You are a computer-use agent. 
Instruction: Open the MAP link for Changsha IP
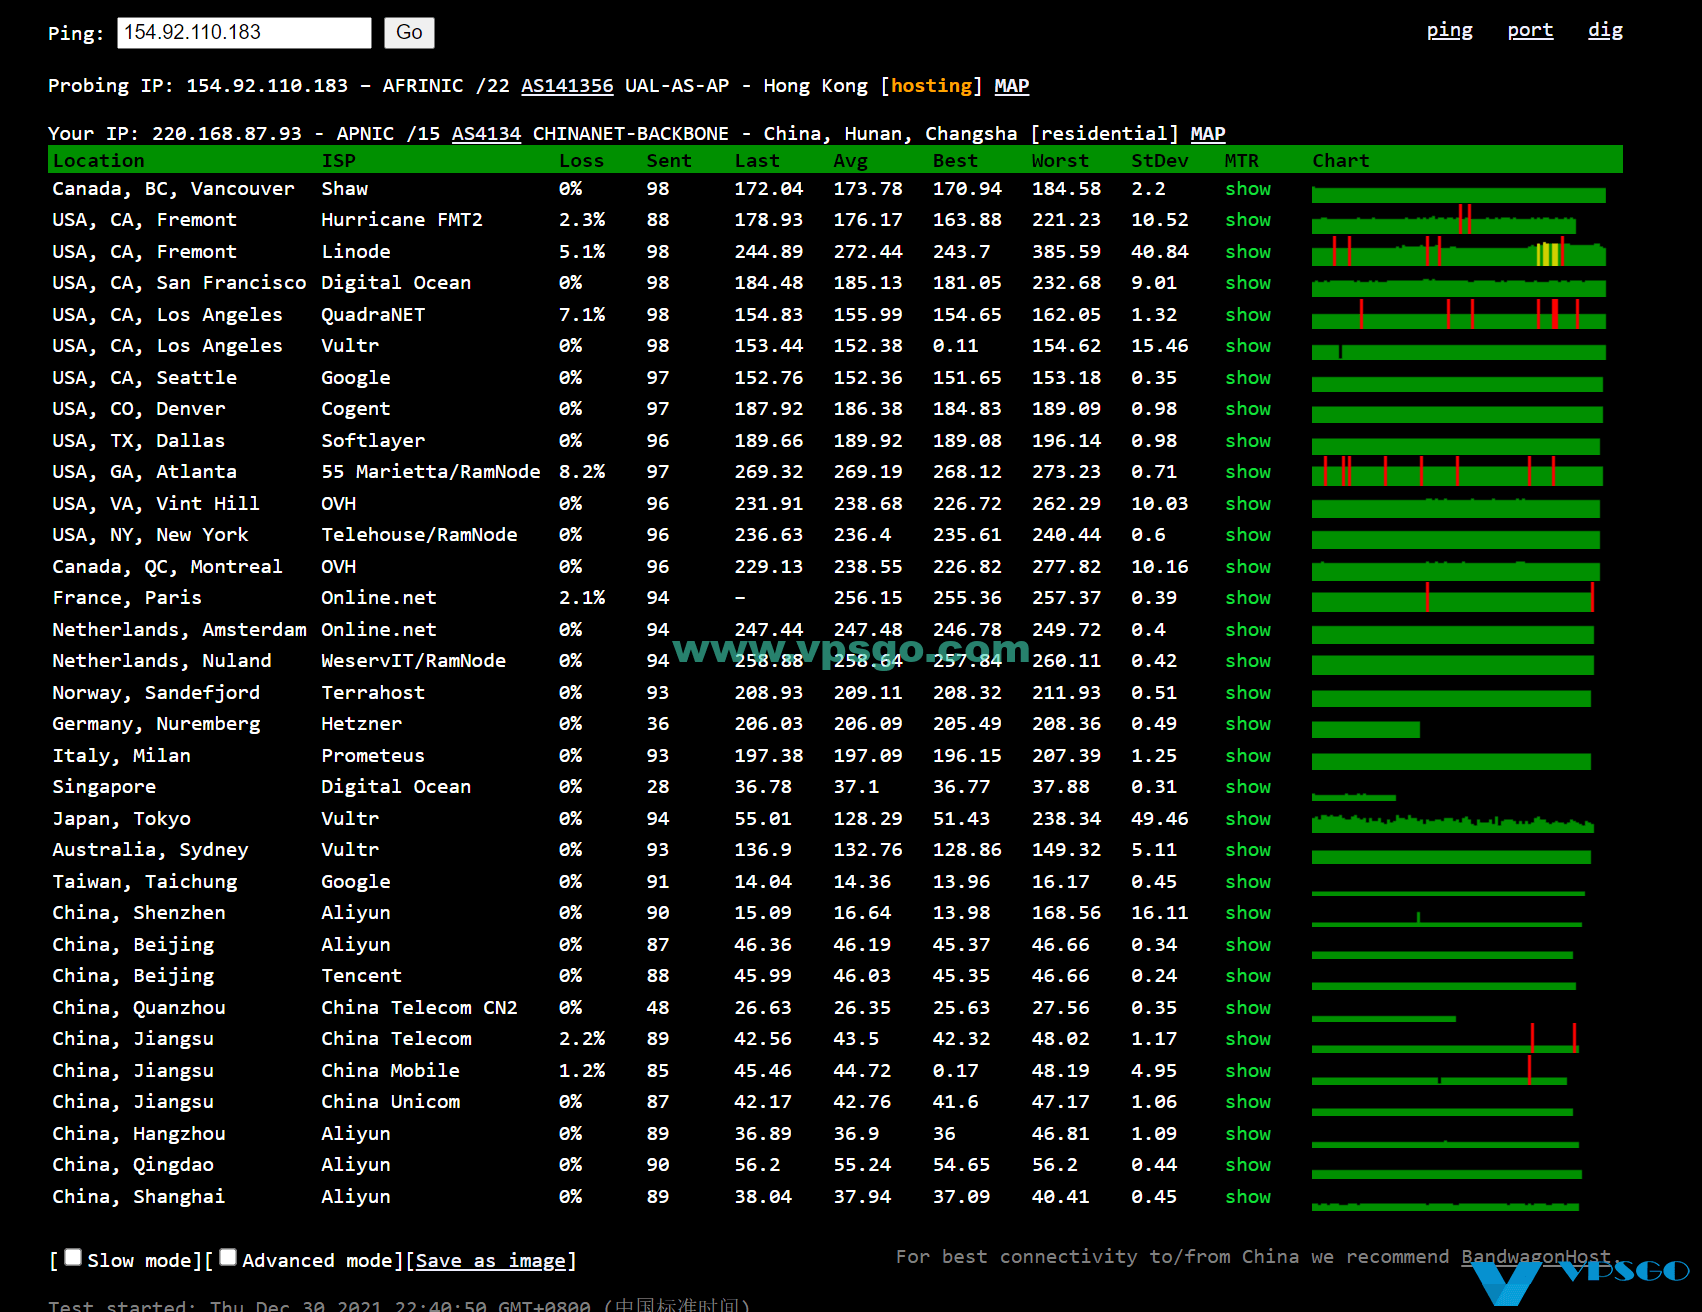[x=1207, y=134]
